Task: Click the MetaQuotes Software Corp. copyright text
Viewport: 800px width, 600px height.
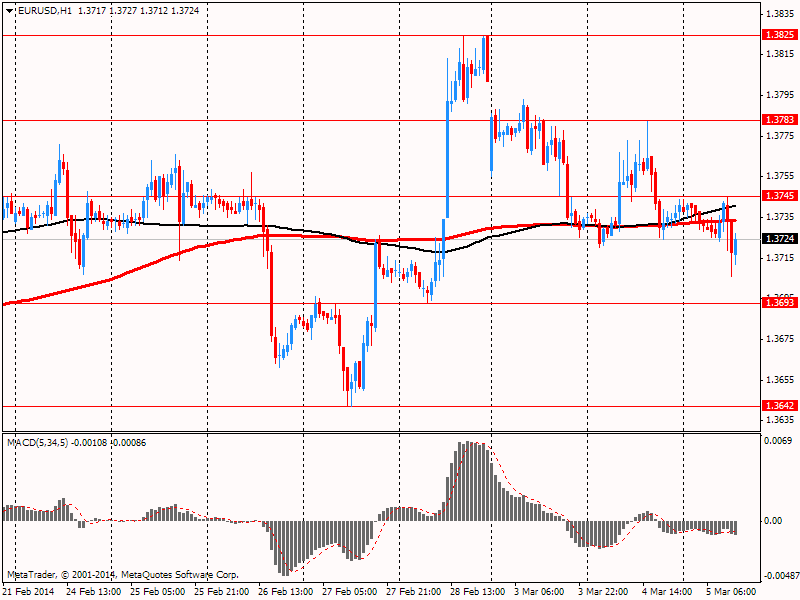Action: click(x=180, y=575)
